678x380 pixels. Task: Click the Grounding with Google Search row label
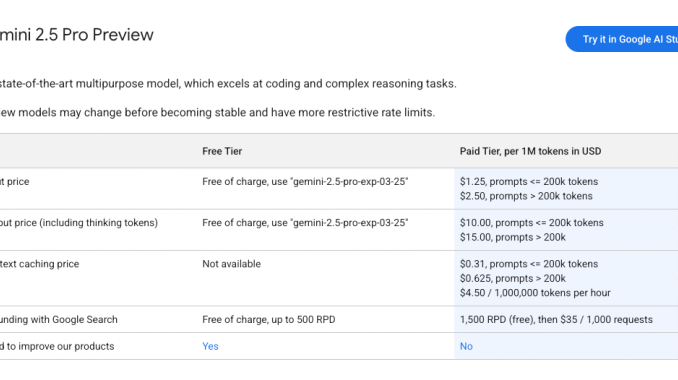tap(59, 319)
